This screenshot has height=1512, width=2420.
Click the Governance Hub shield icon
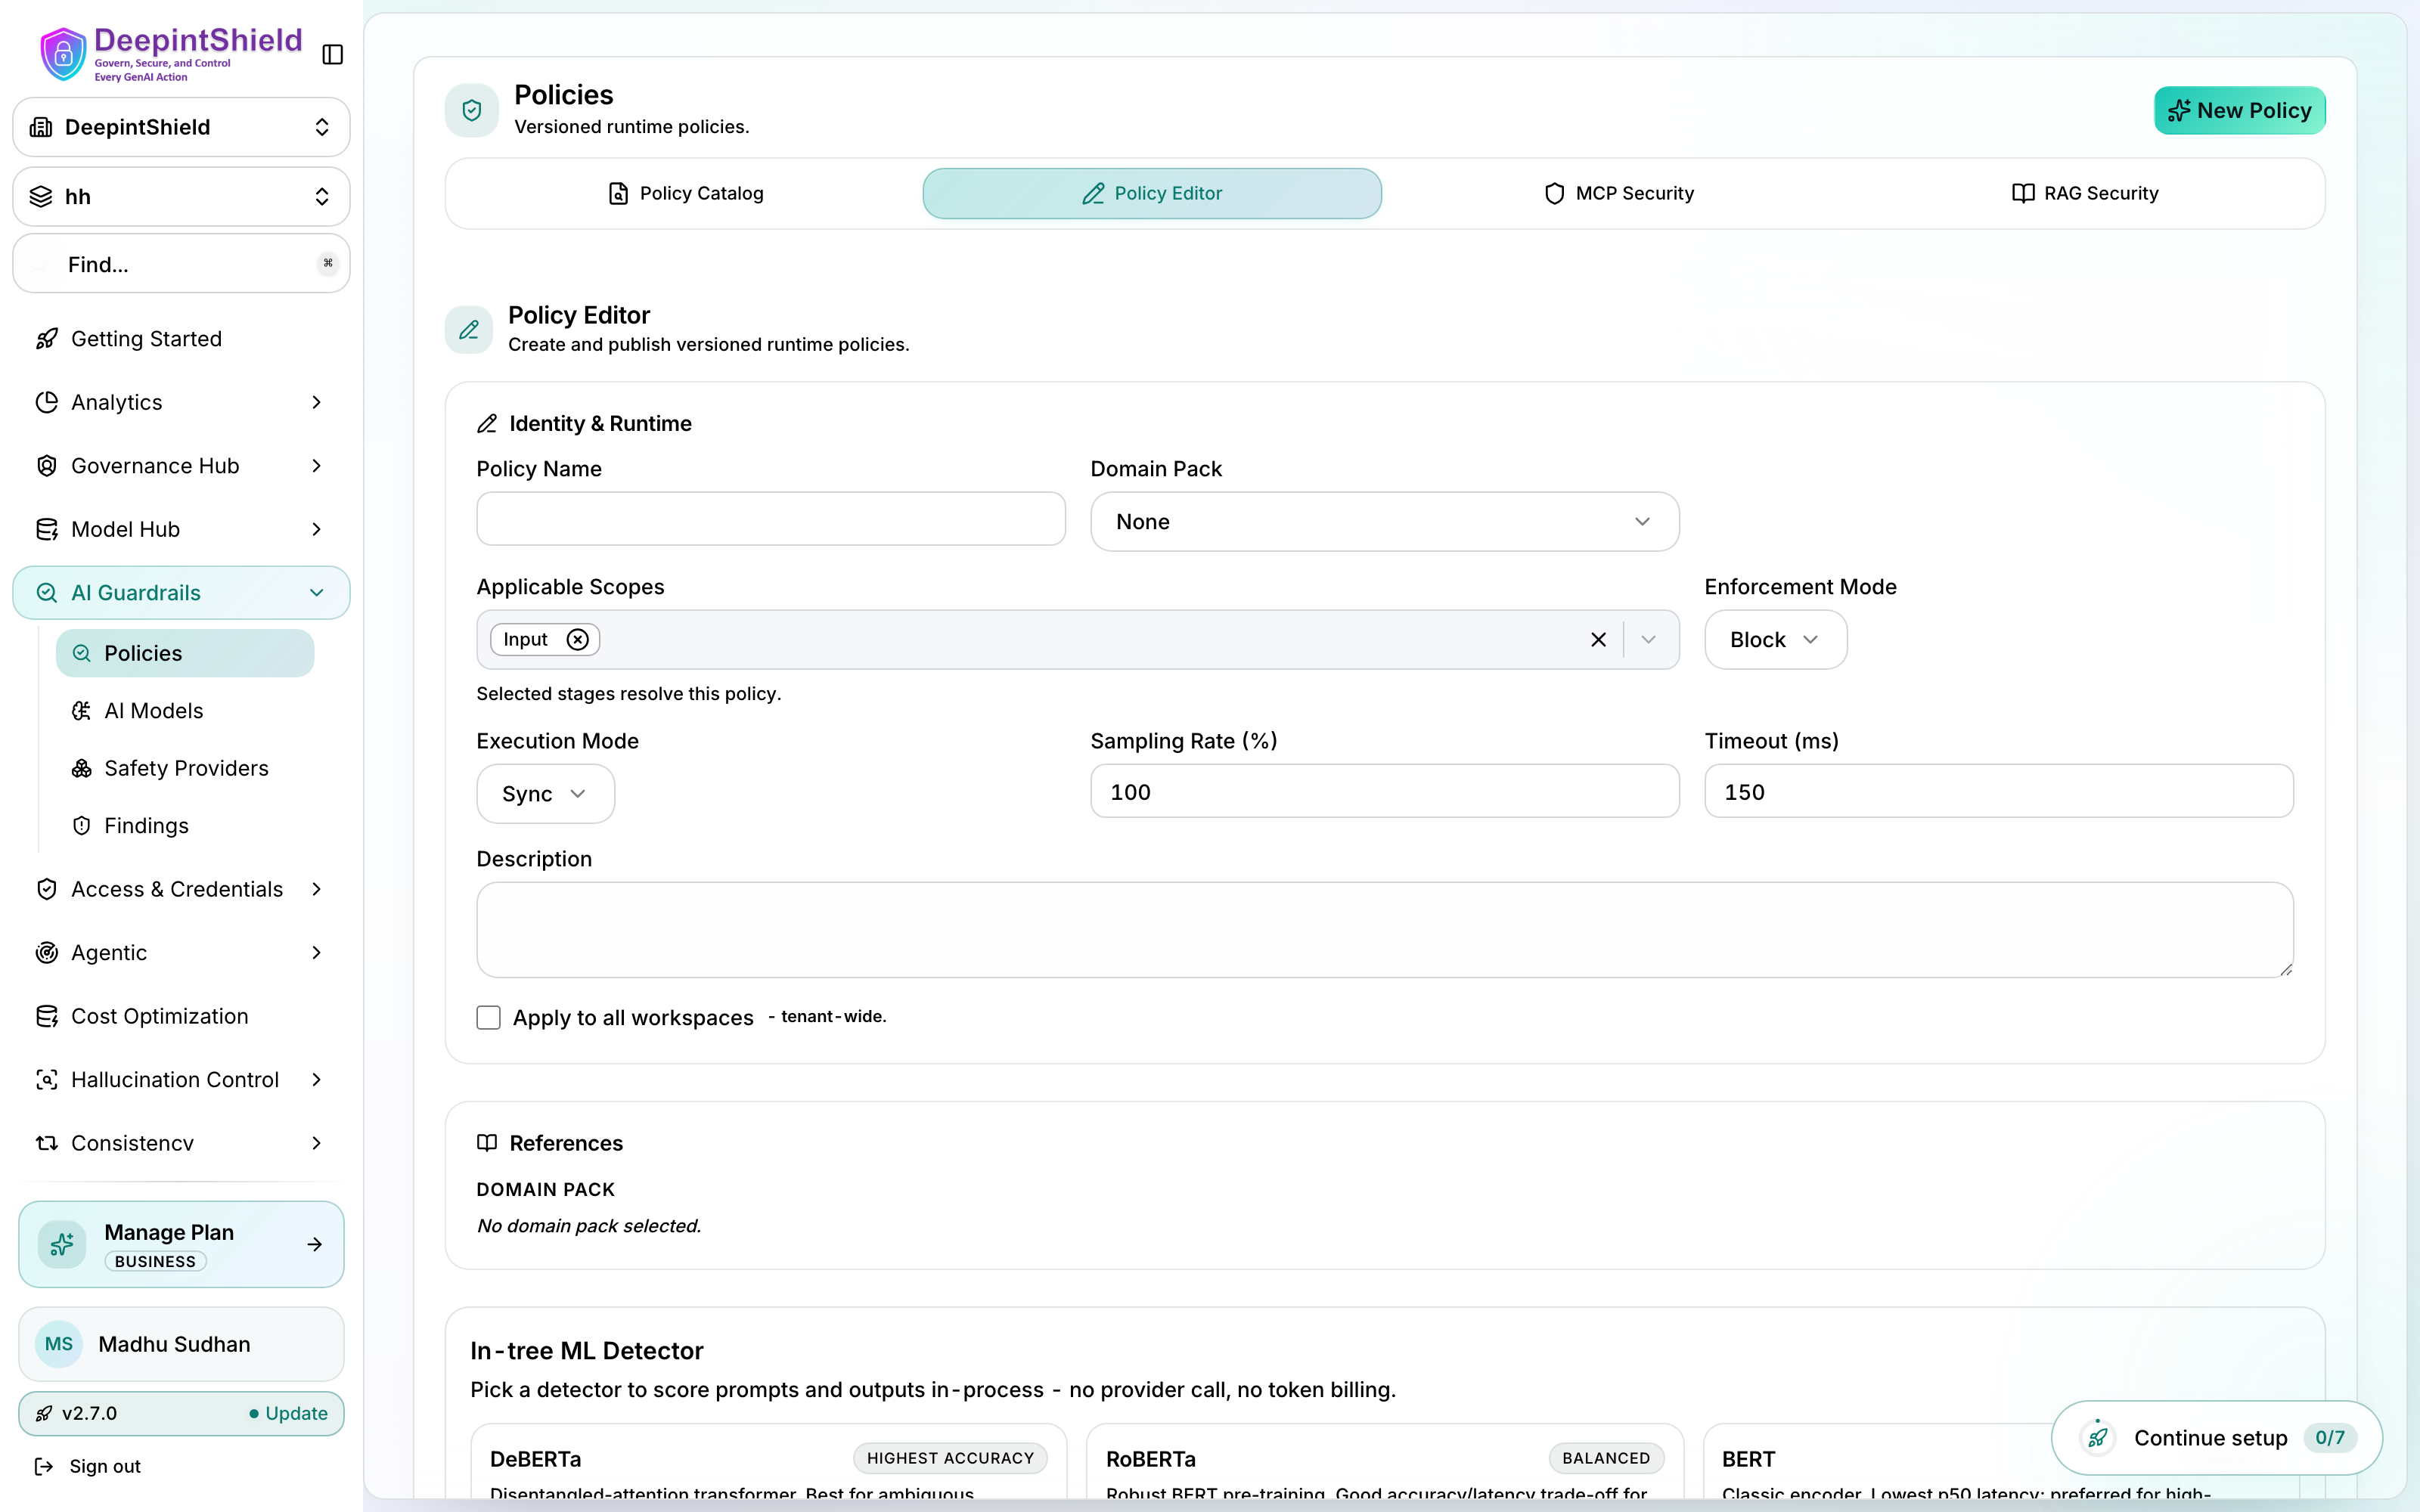[x=47, y=466]
